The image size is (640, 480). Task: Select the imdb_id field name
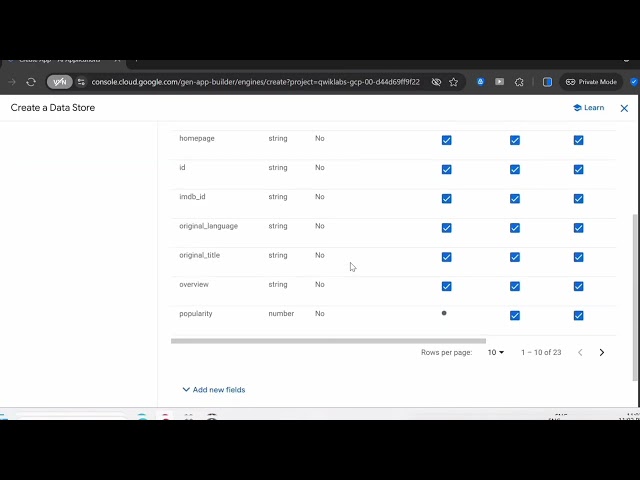(192, 197)
